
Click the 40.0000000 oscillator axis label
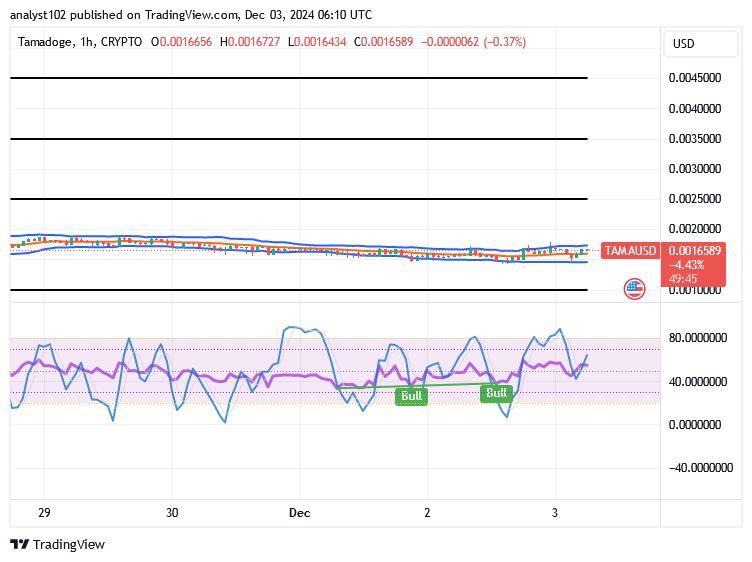698,382
